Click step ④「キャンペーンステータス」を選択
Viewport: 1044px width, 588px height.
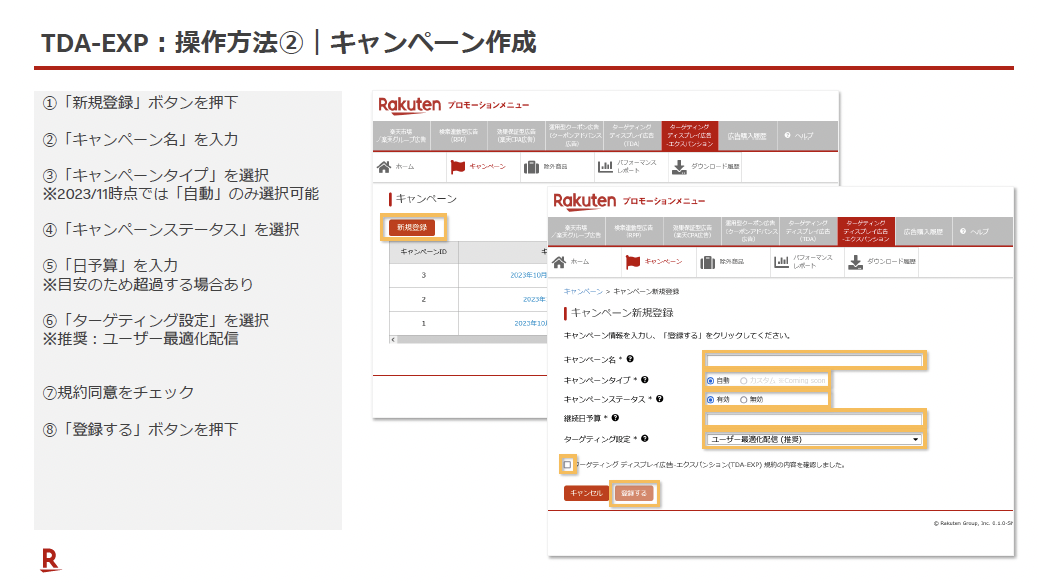click(x=171, y=230)
